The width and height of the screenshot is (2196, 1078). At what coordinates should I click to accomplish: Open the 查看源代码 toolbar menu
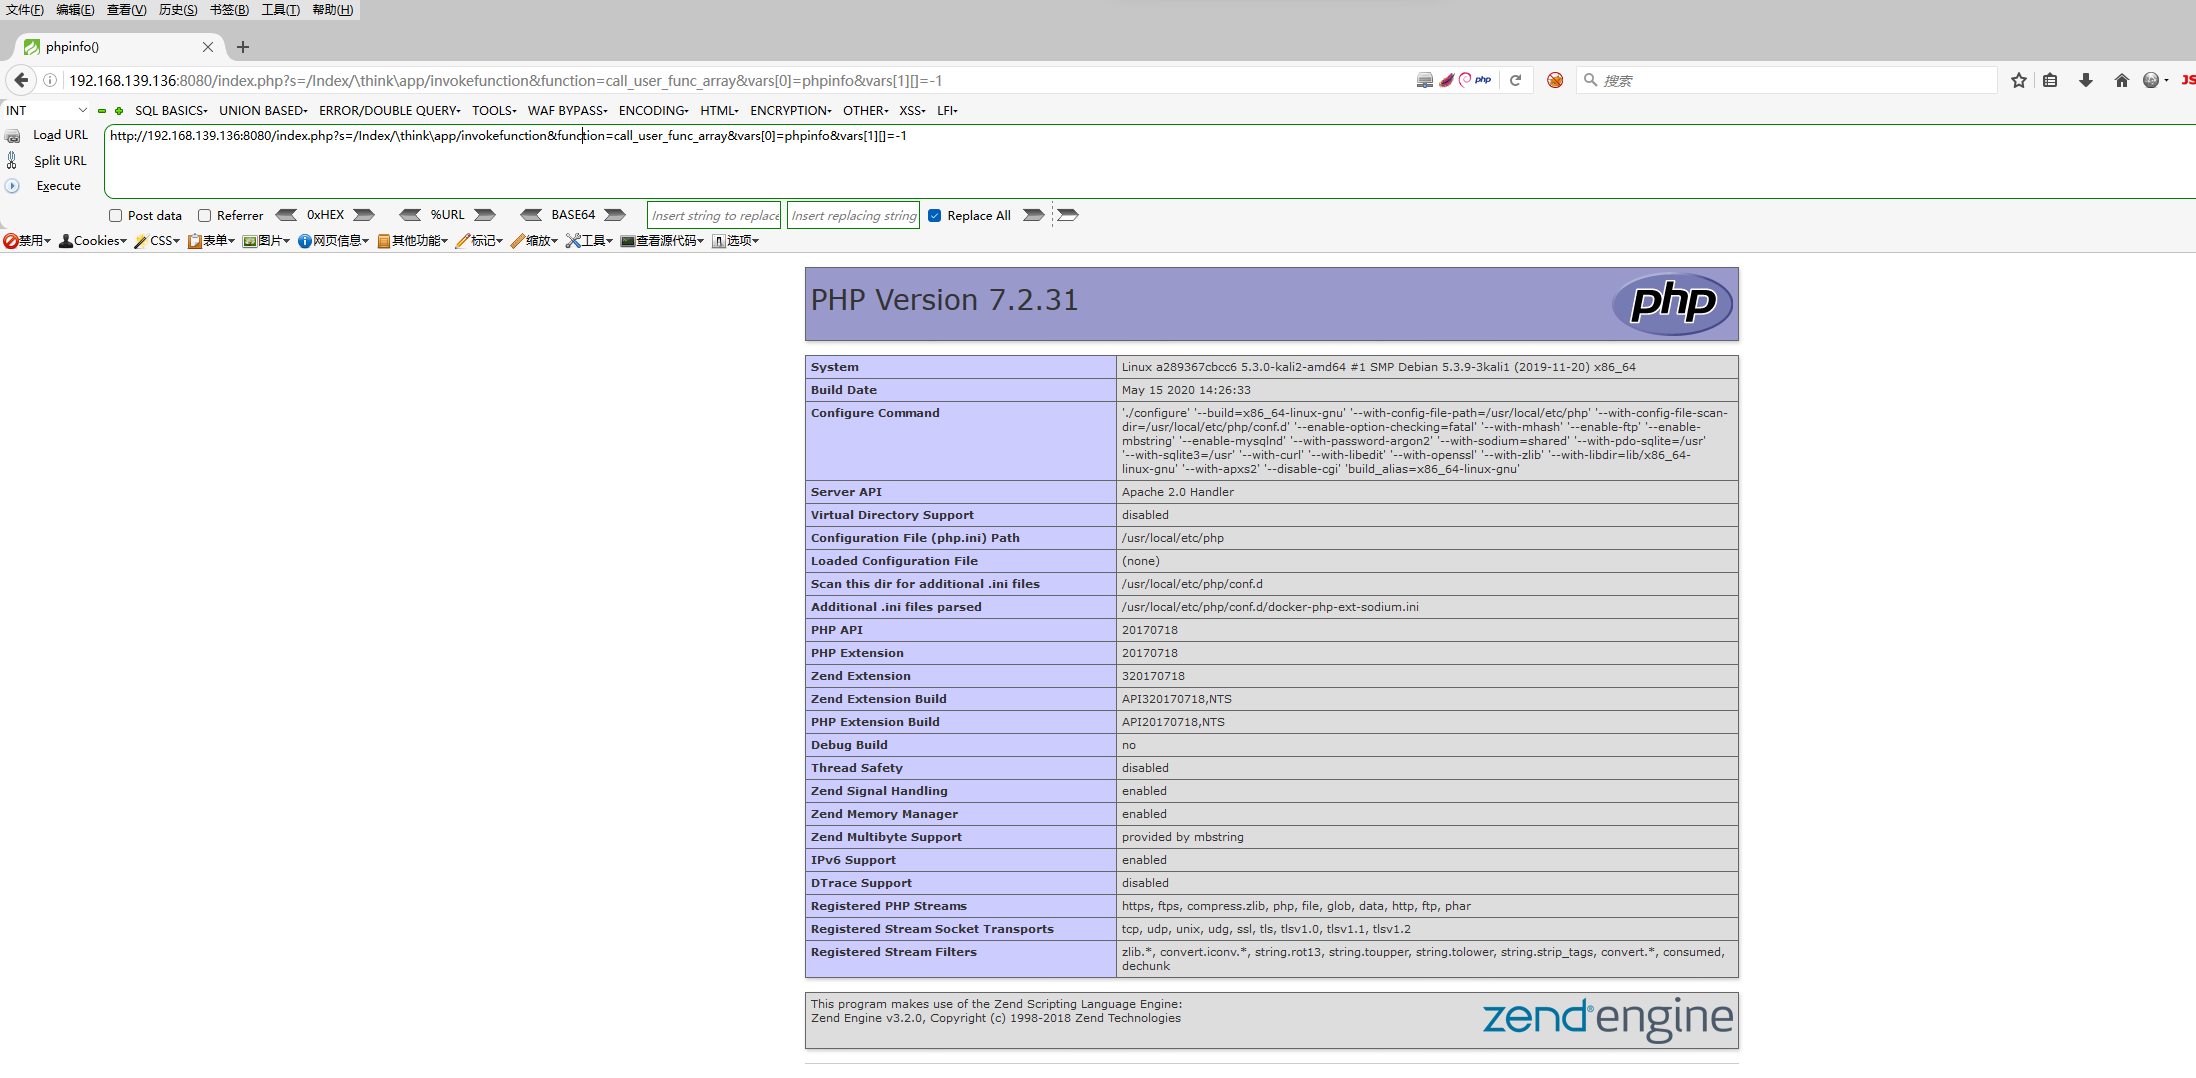[662, 241]
